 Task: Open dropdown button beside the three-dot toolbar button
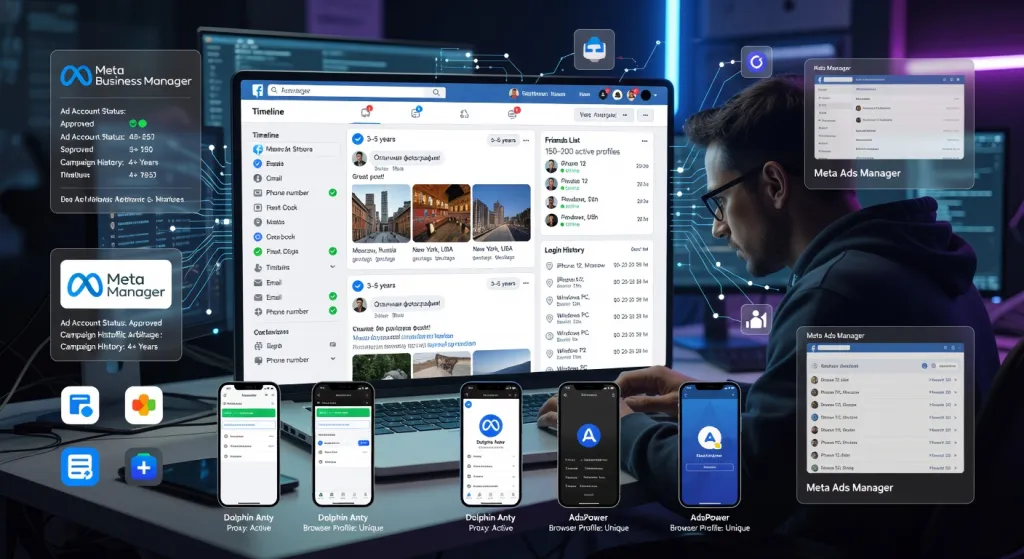coord(604,115)
